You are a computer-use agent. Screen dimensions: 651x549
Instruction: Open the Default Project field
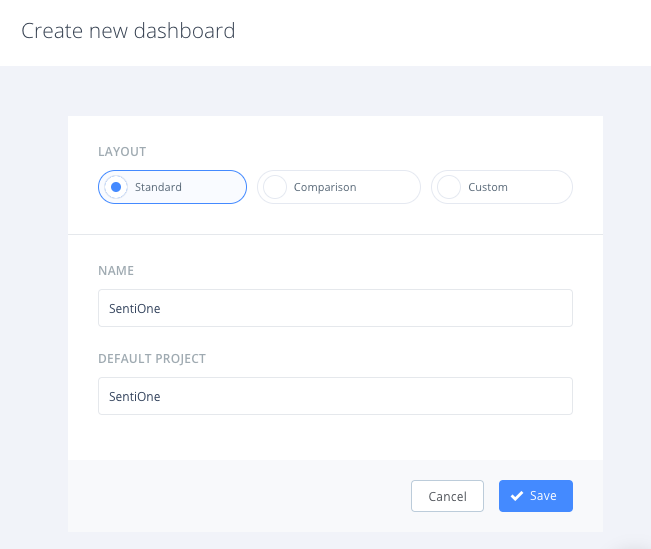(x=335, y=396)
